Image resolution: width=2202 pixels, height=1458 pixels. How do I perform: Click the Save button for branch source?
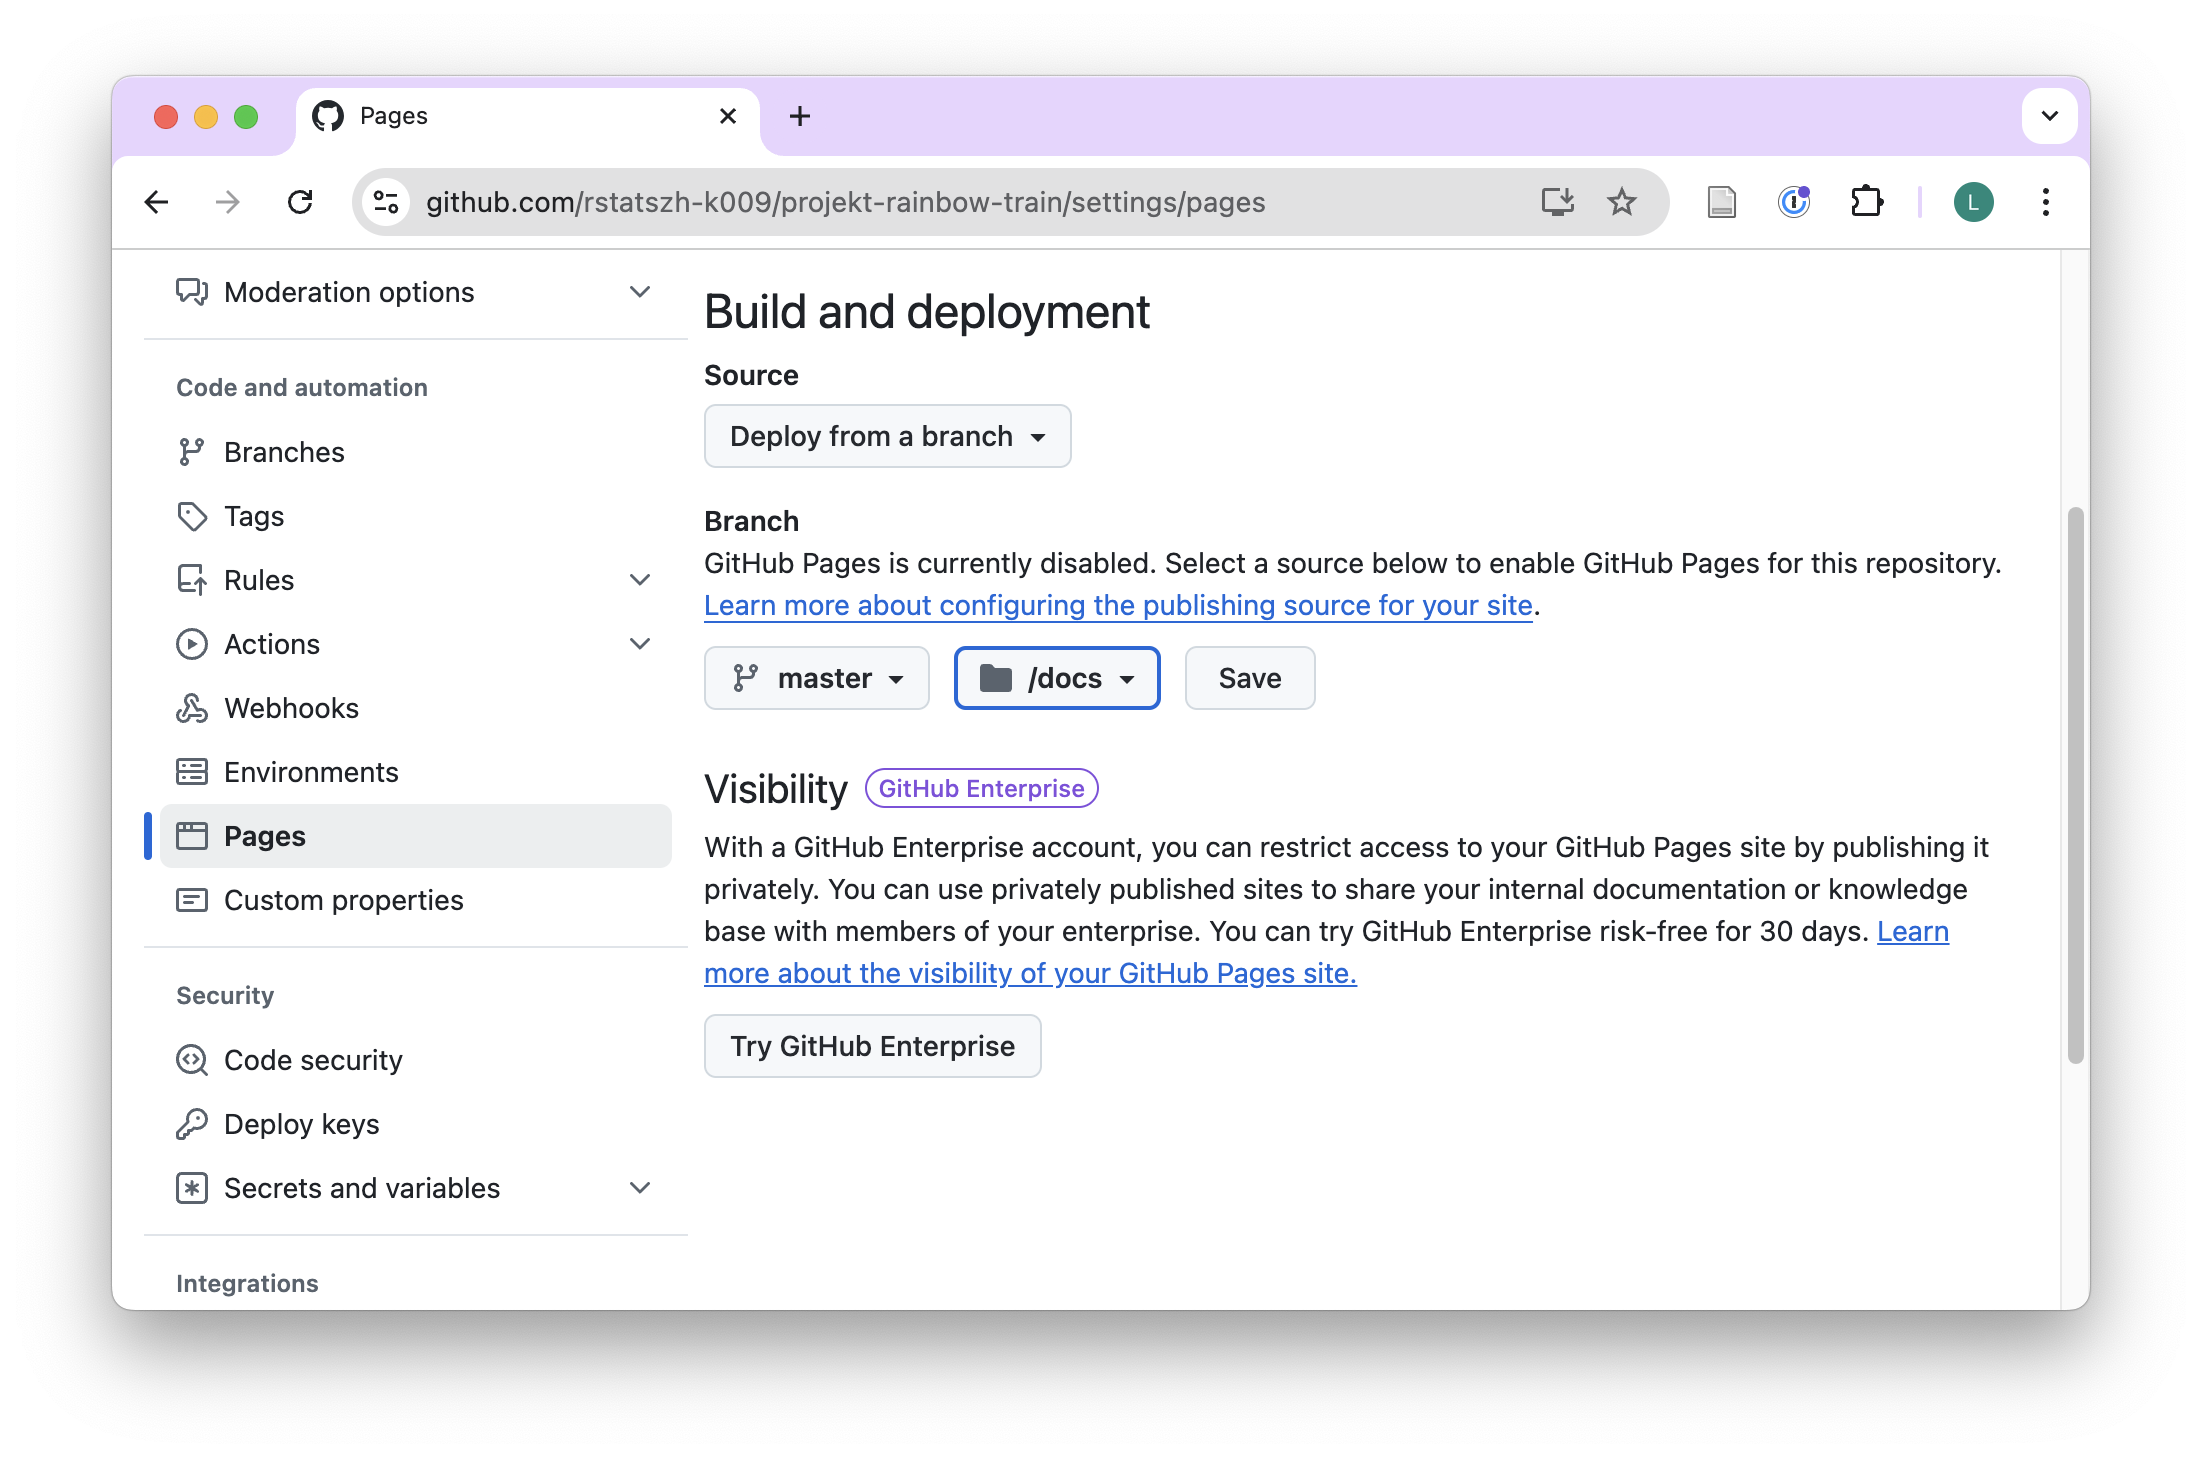[1250, 678]
